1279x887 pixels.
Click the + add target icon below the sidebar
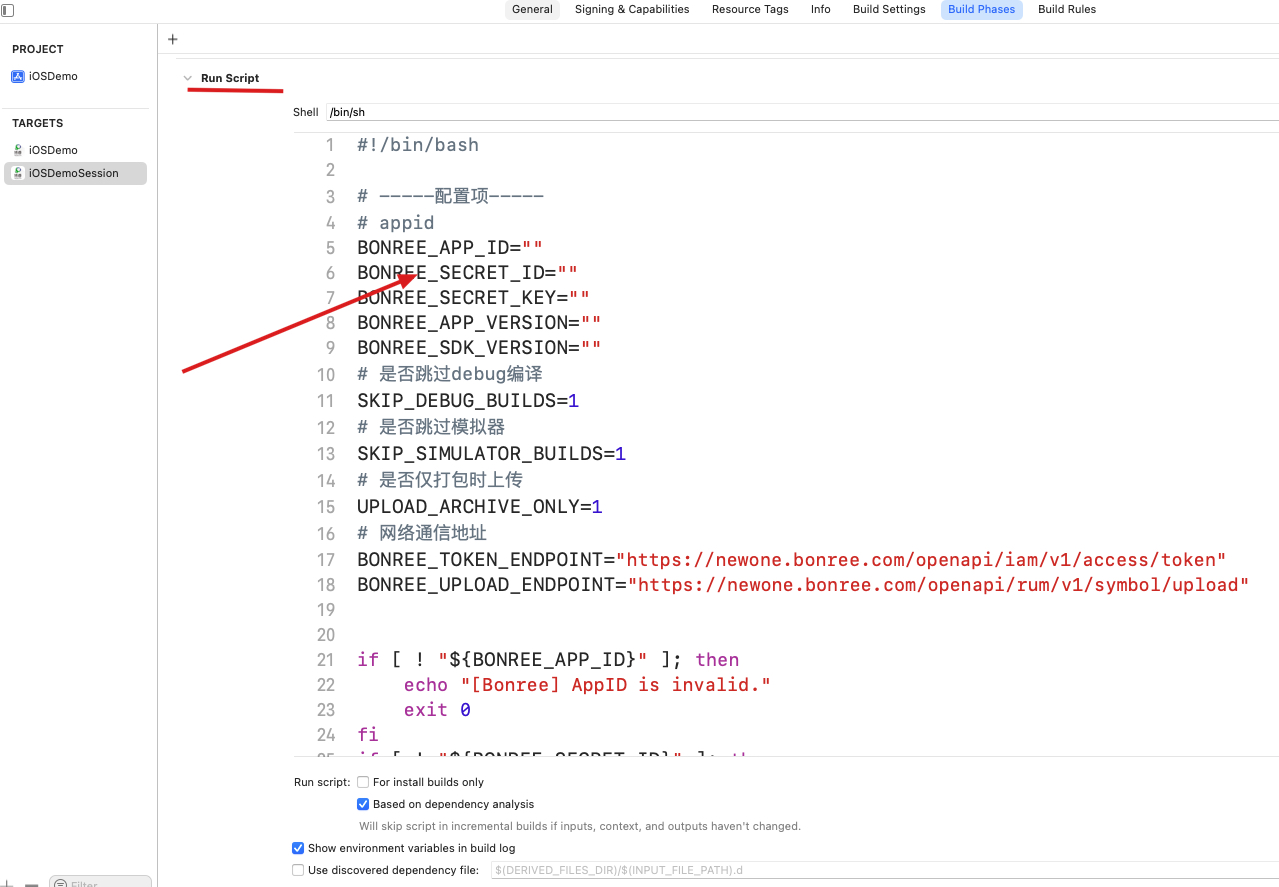click(8, 883)
